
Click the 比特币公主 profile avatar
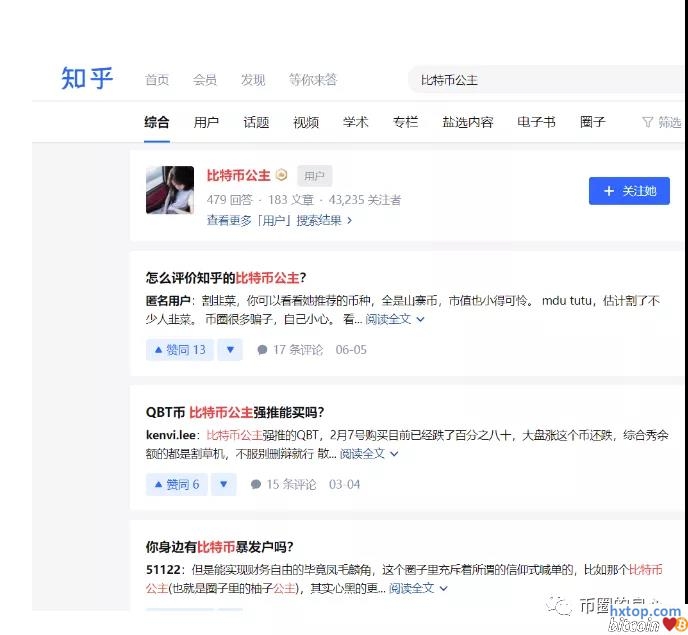coord(170,190)
